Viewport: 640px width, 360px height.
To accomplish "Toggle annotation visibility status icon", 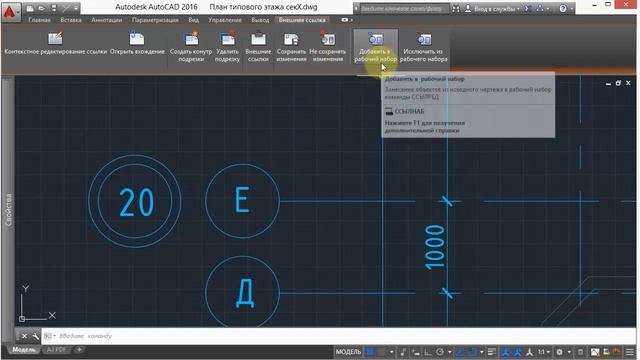I will coord(505,352).
